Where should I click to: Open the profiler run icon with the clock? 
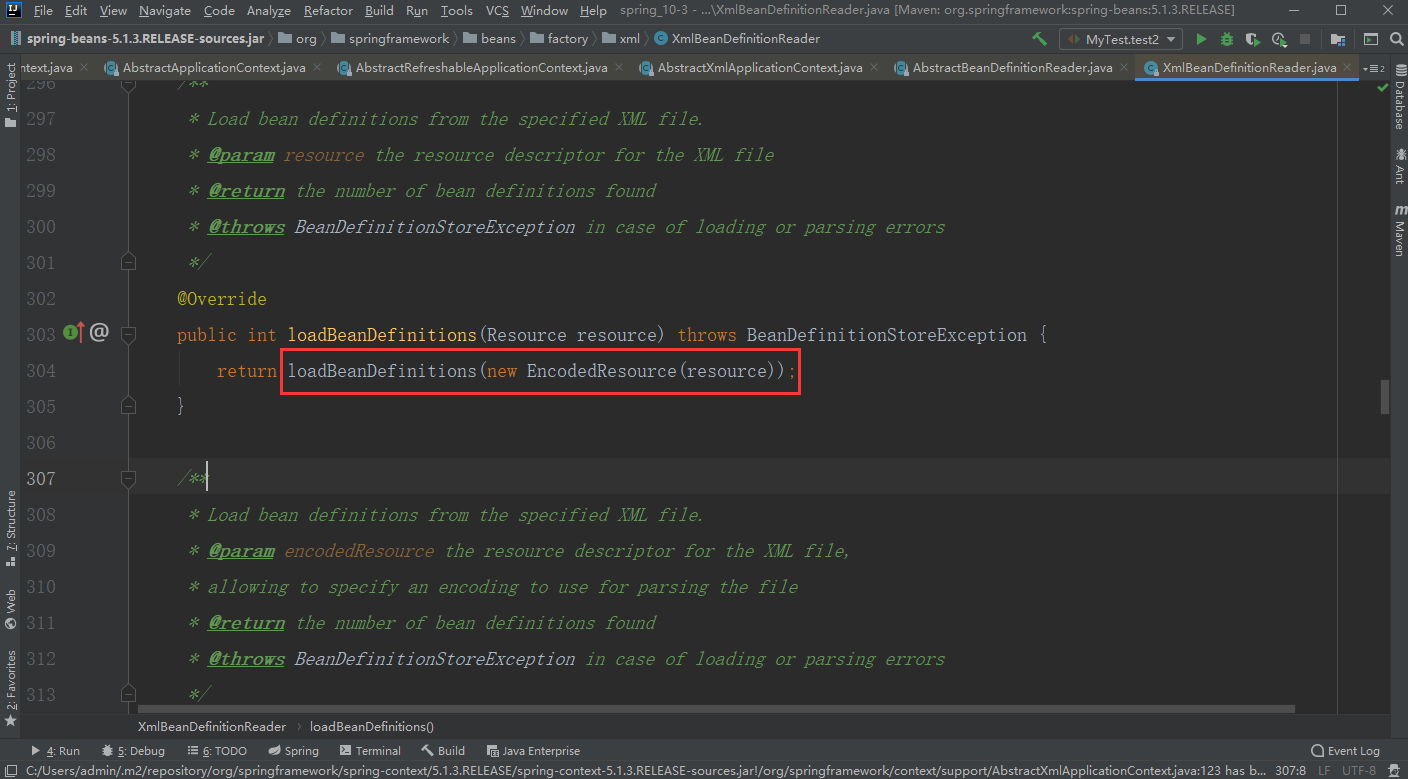1279,39
